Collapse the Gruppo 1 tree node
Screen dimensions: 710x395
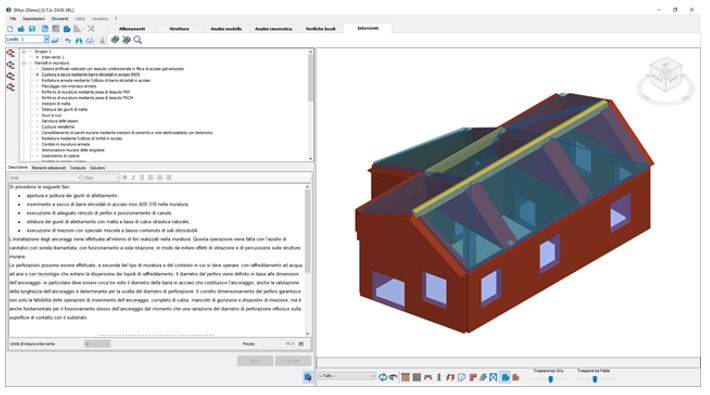click(x=24, y=52)
